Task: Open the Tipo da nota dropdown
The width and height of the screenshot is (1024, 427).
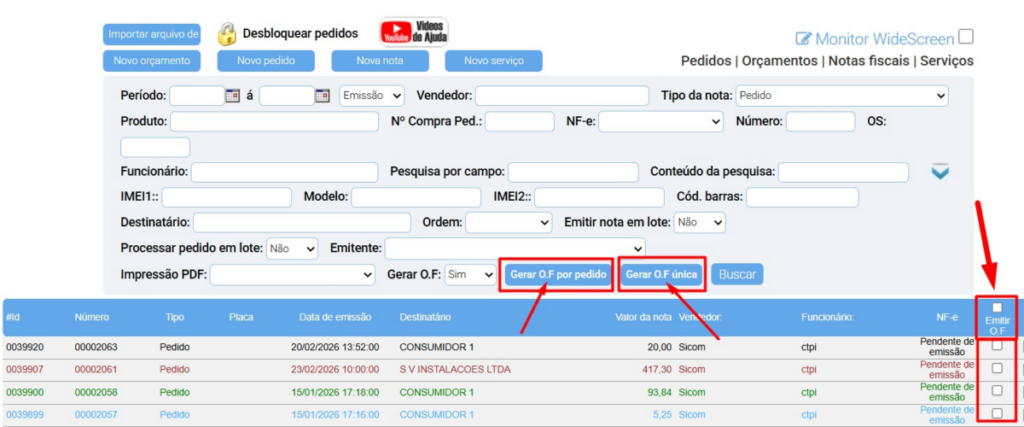Action: pos(842,95)
